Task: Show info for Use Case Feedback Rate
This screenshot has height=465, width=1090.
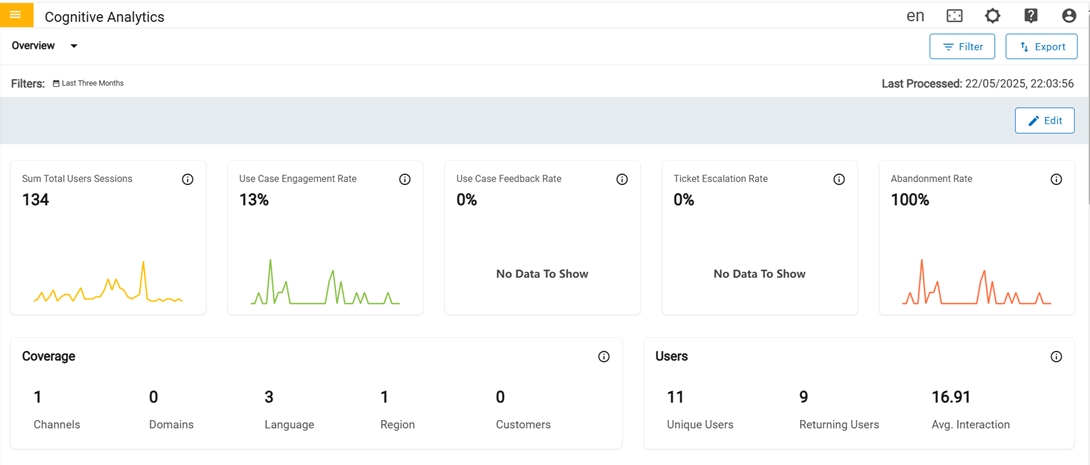Action: point(622,180)
